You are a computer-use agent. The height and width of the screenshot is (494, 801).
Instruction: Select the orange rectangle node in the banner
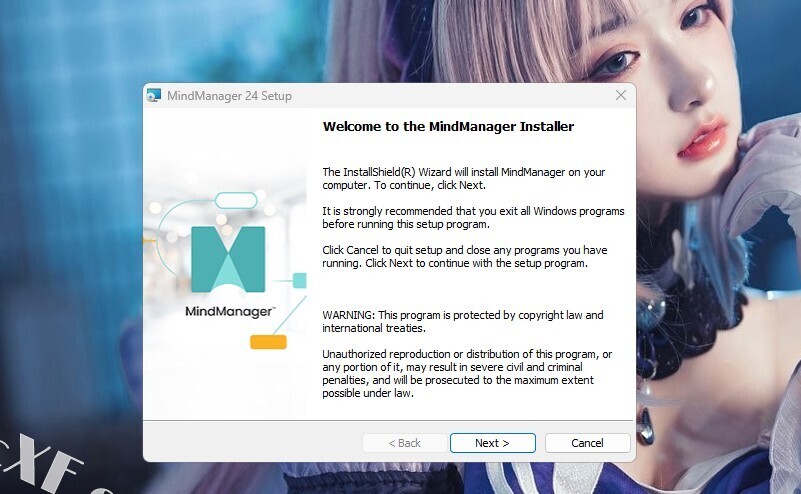268,342
